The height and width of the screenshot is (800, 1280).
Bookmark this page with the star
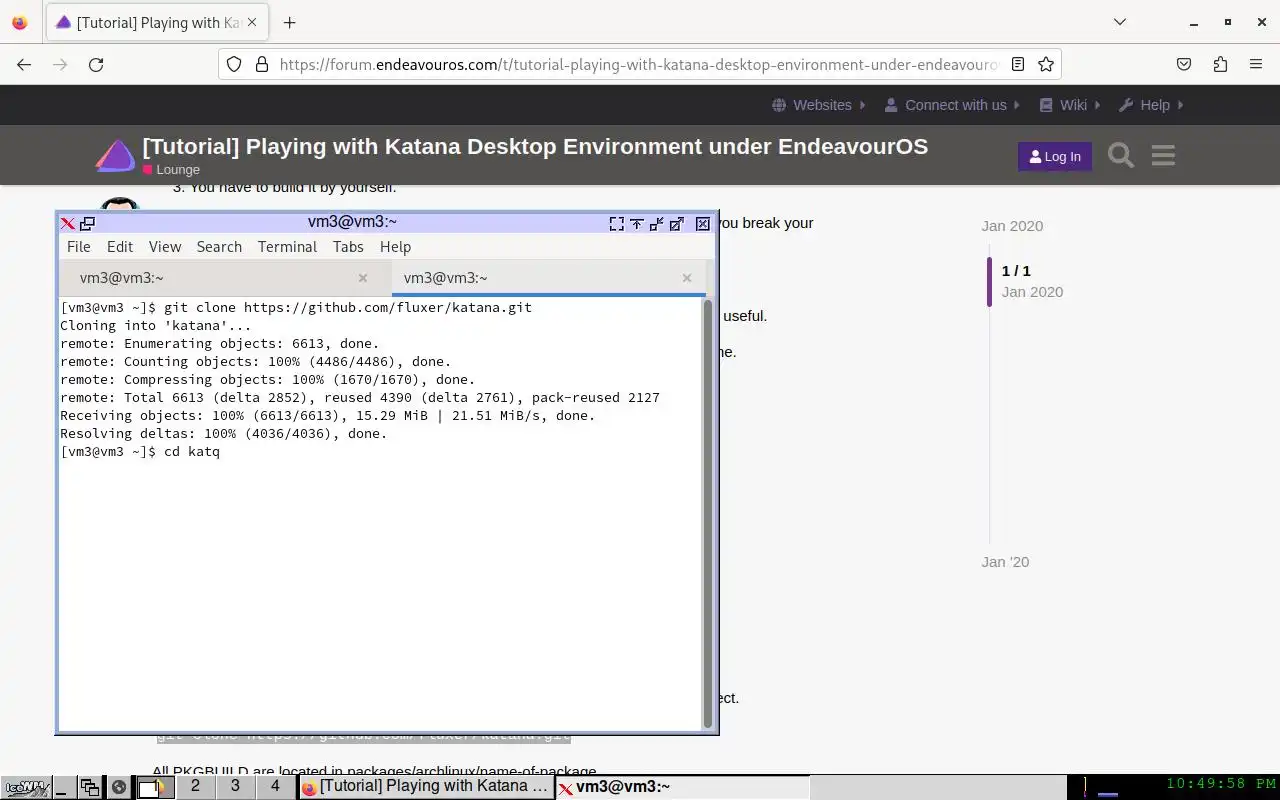[1046, 64]
